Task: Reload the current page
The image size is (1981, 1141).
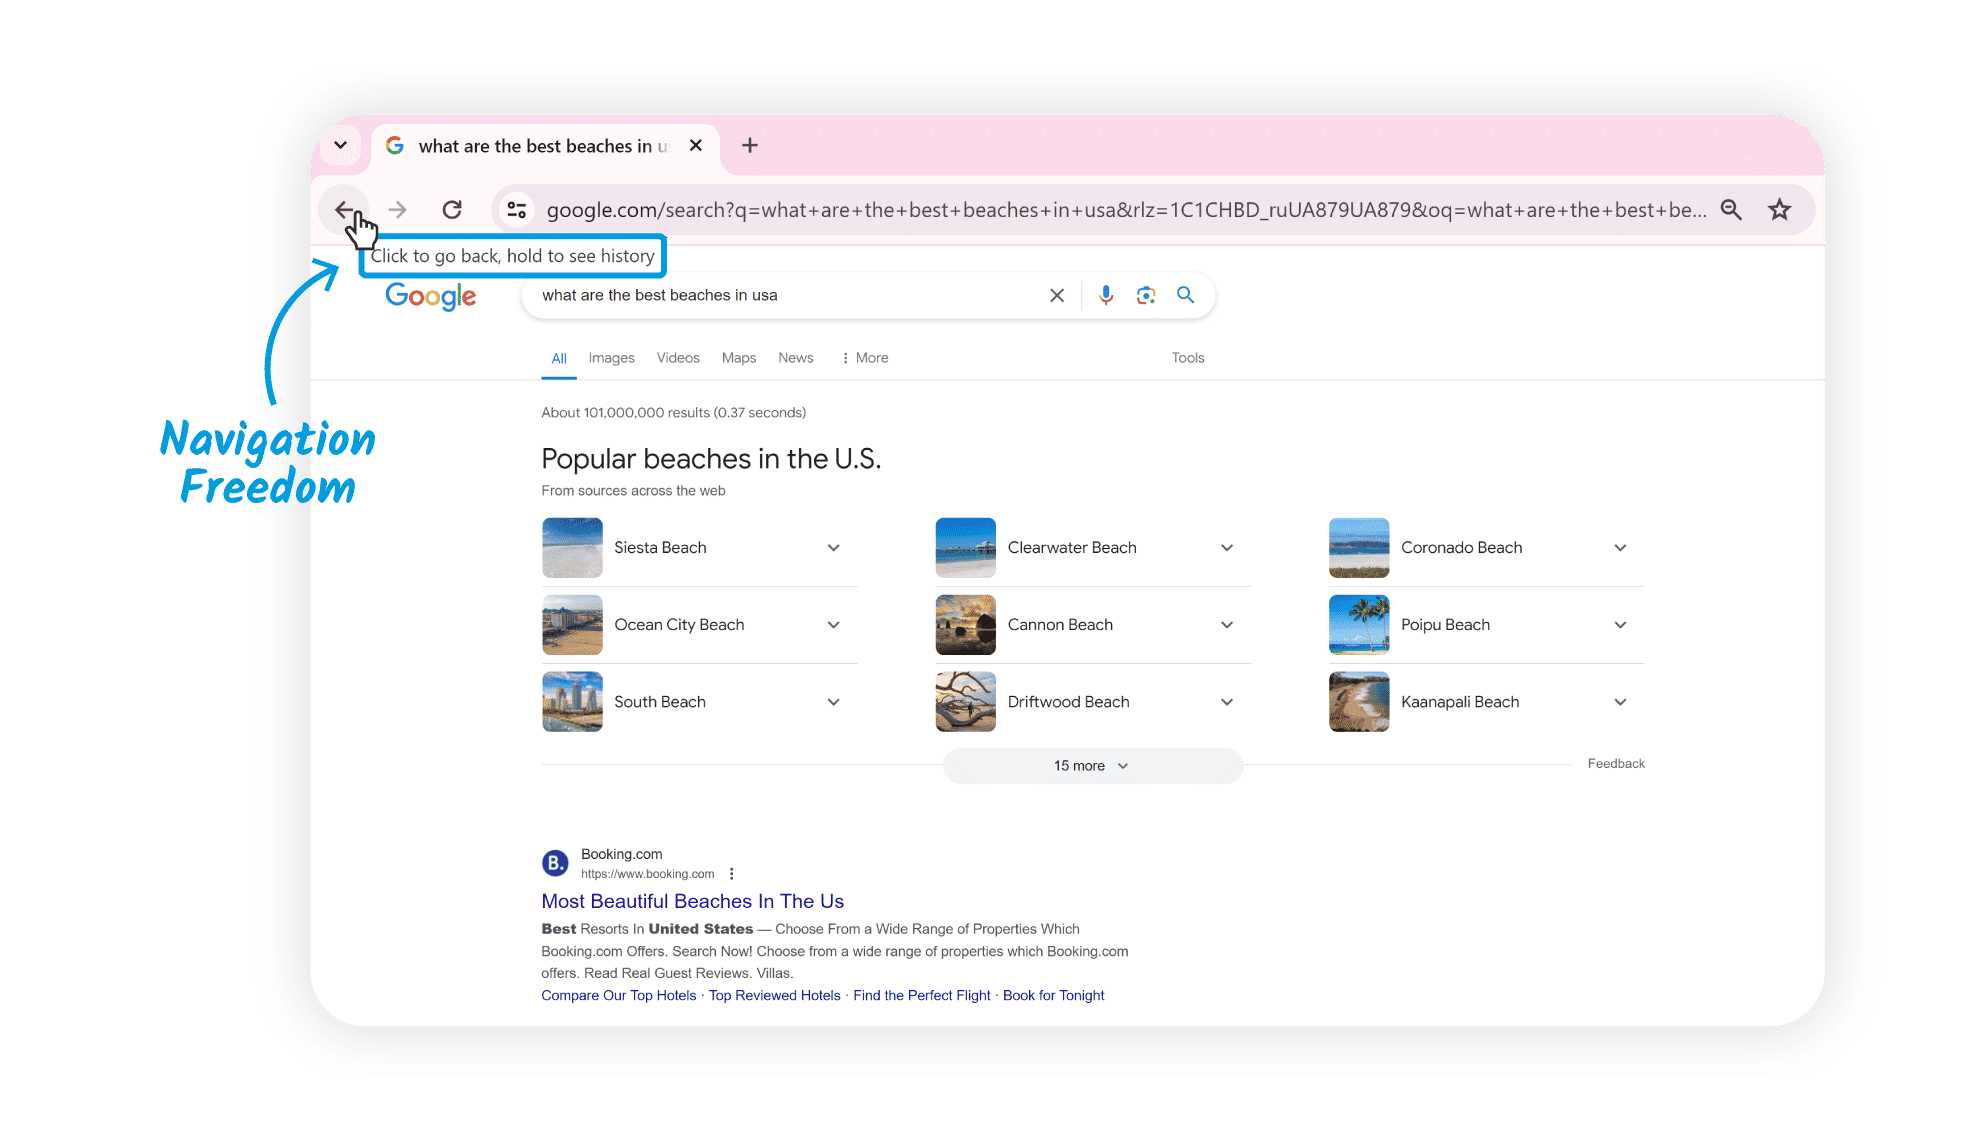Action: click(x=452, y=209)
